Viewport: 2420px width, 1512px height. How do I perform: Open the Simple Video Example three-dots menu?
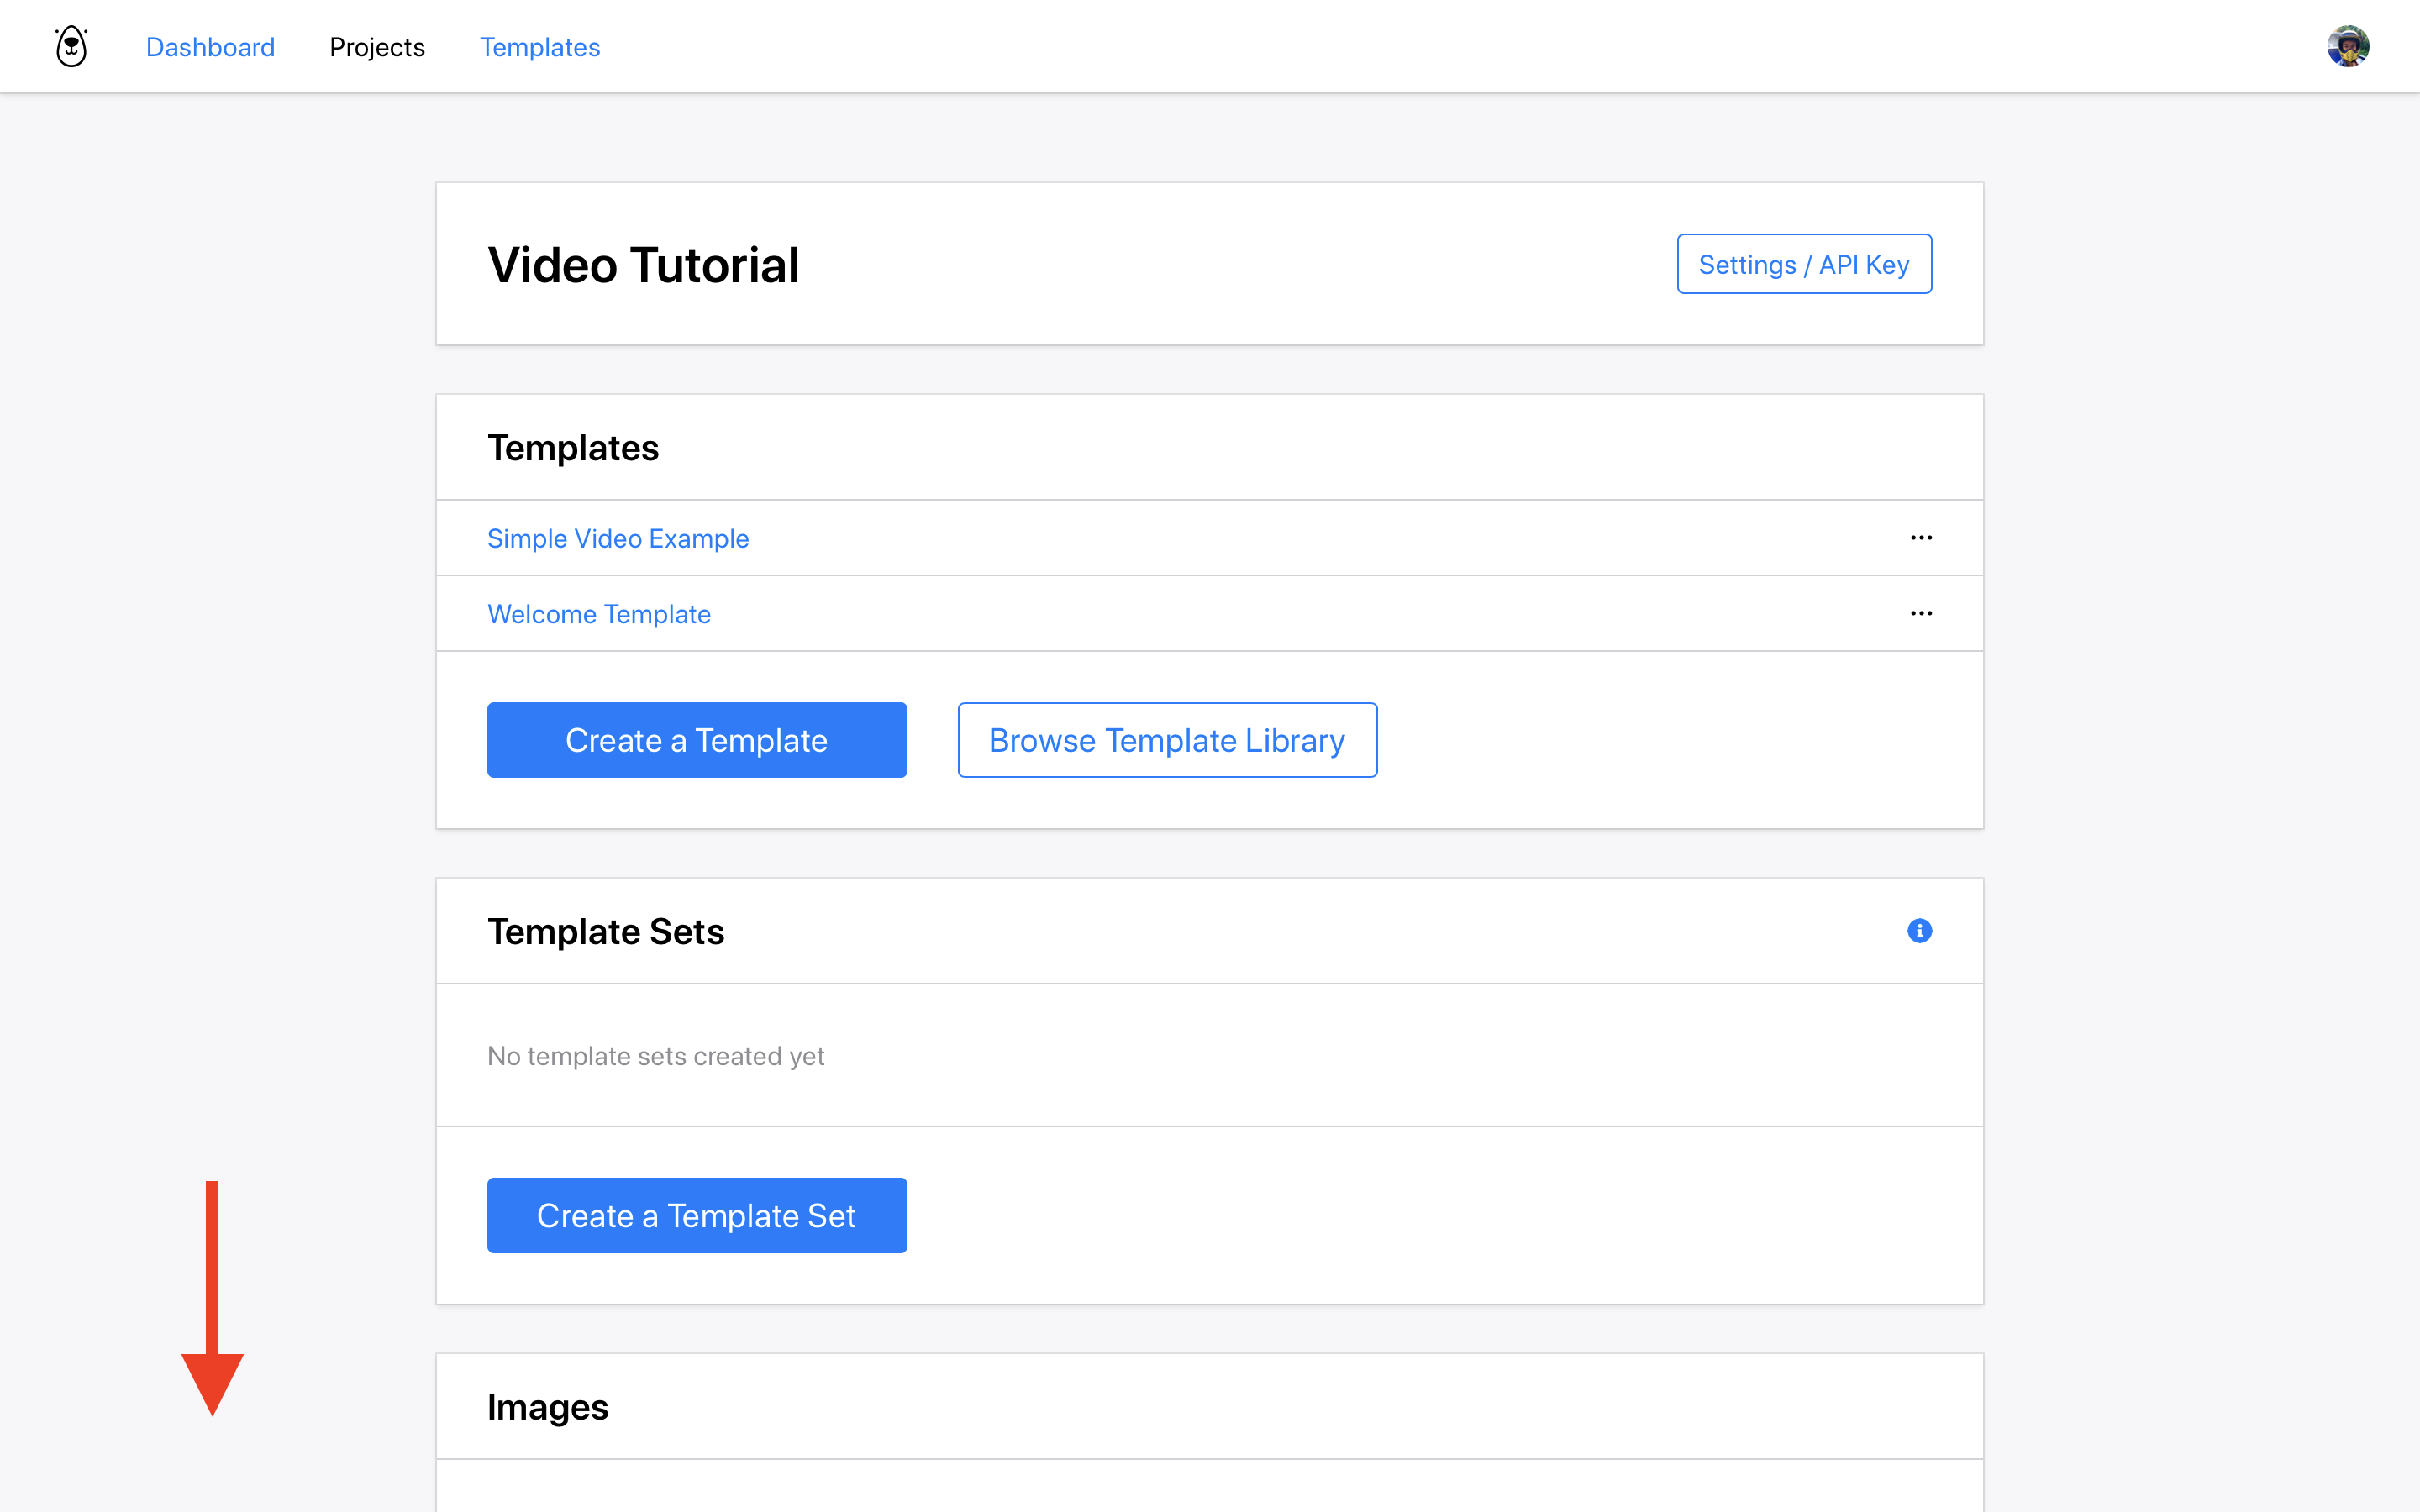point(1921,538)
